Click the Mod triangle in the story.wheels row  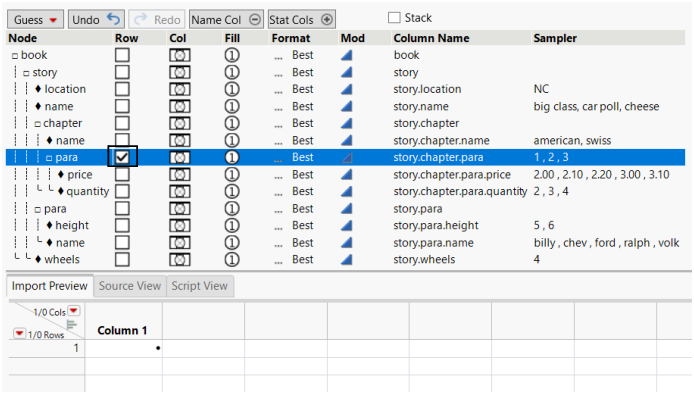click(347, 259)
